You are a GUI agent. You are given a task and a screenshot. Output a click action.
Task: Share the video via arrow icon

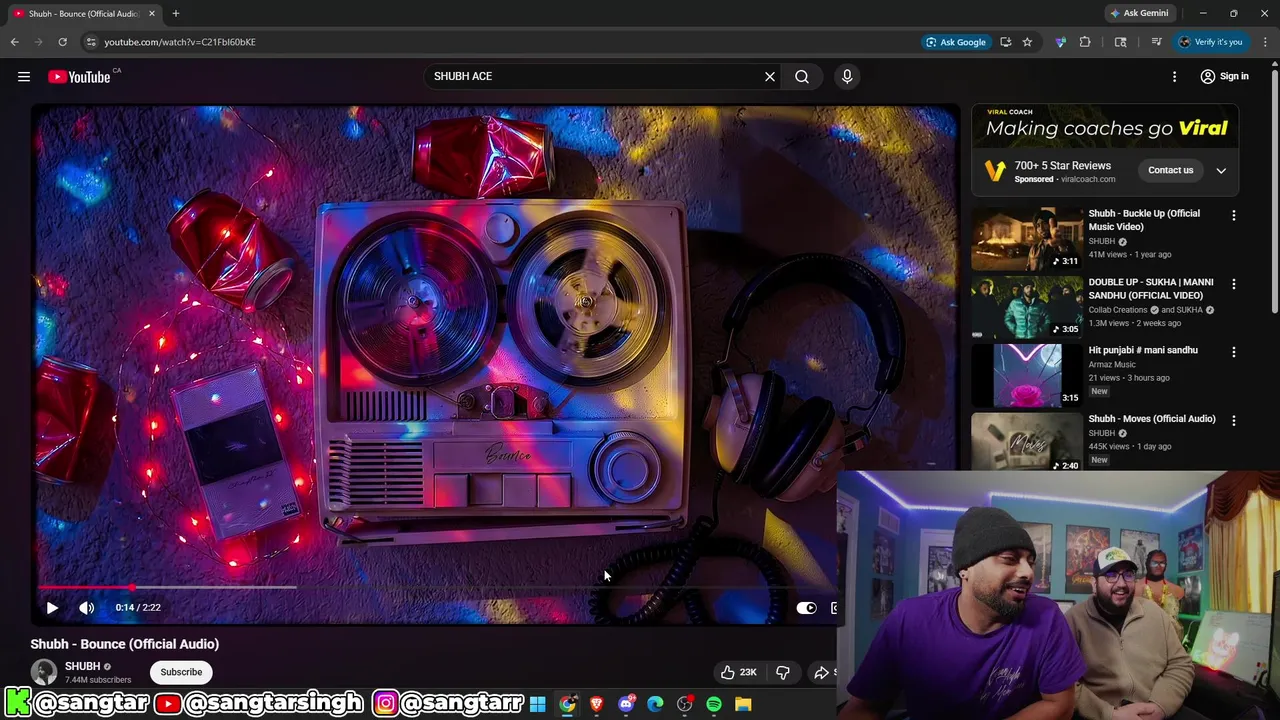pos(822,672)
